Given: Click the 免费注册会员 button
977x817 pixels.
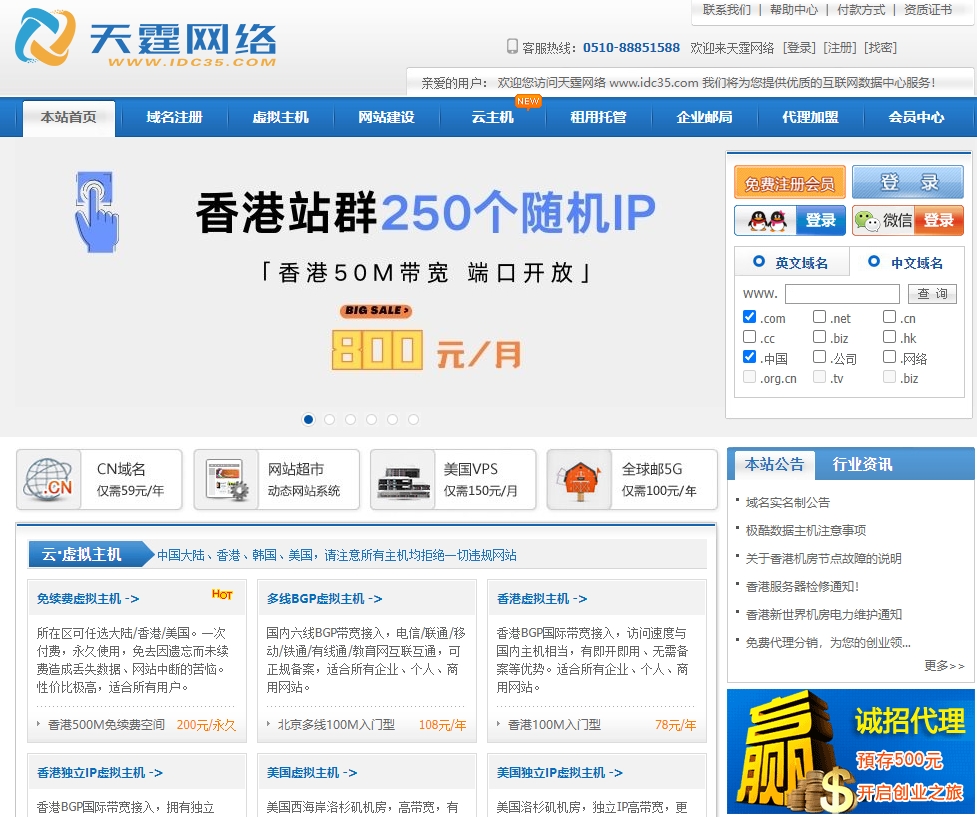Looking at the screenshot, I should pos(789,183).
